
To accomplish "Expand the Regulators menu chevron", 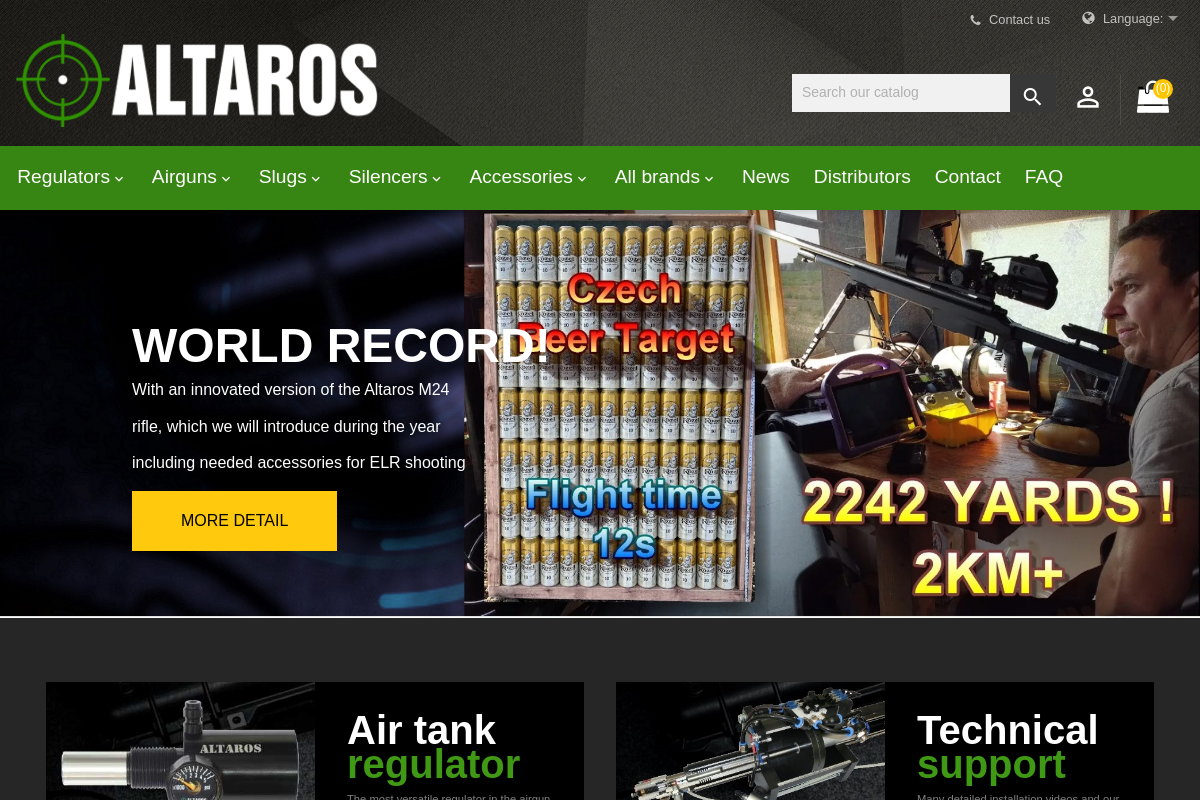I will tap(119, 179).
